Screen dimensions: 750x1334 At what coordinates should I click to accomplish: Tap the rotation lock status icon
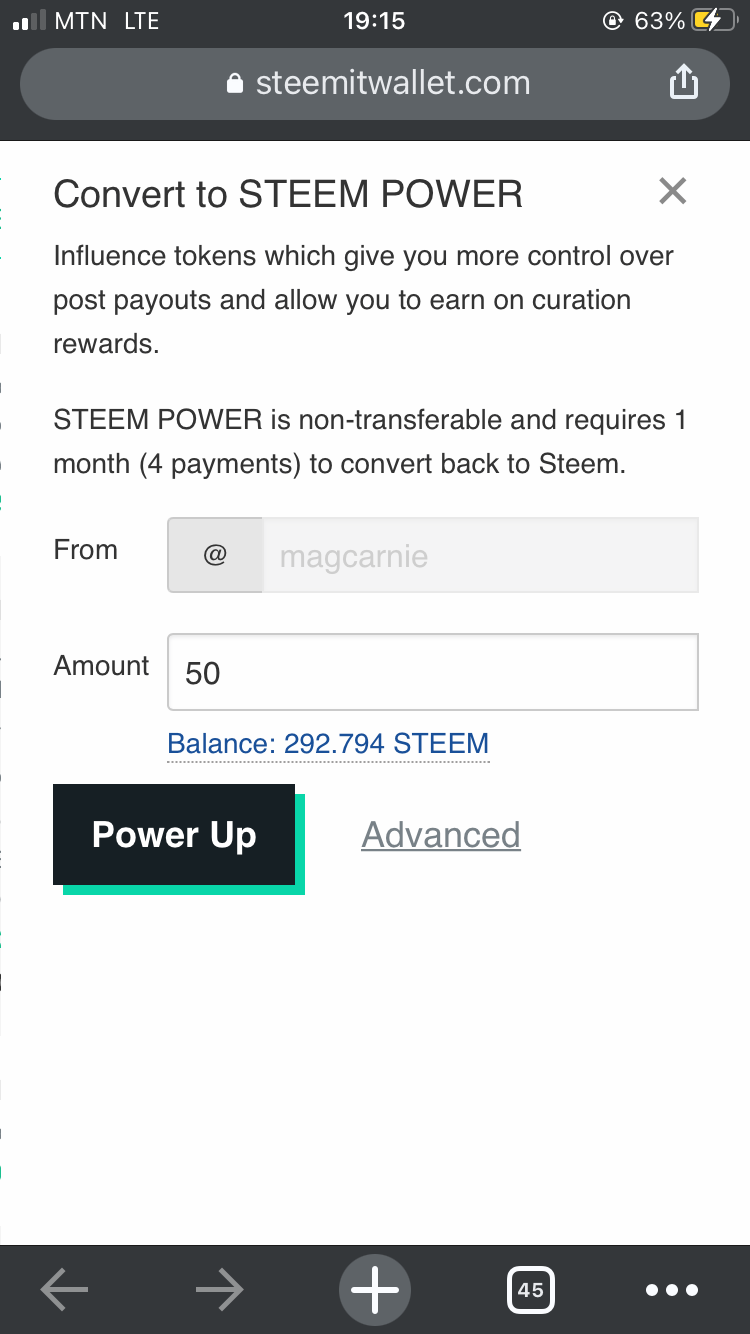[613, 20]
